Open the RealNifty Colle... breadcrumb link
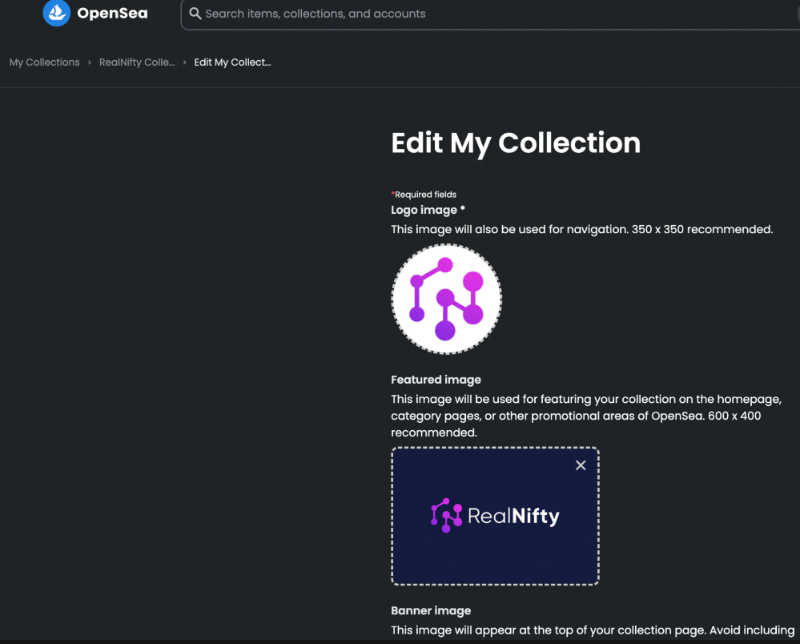Viewport: 800px width, 644px height. click(x=137, y=62)
